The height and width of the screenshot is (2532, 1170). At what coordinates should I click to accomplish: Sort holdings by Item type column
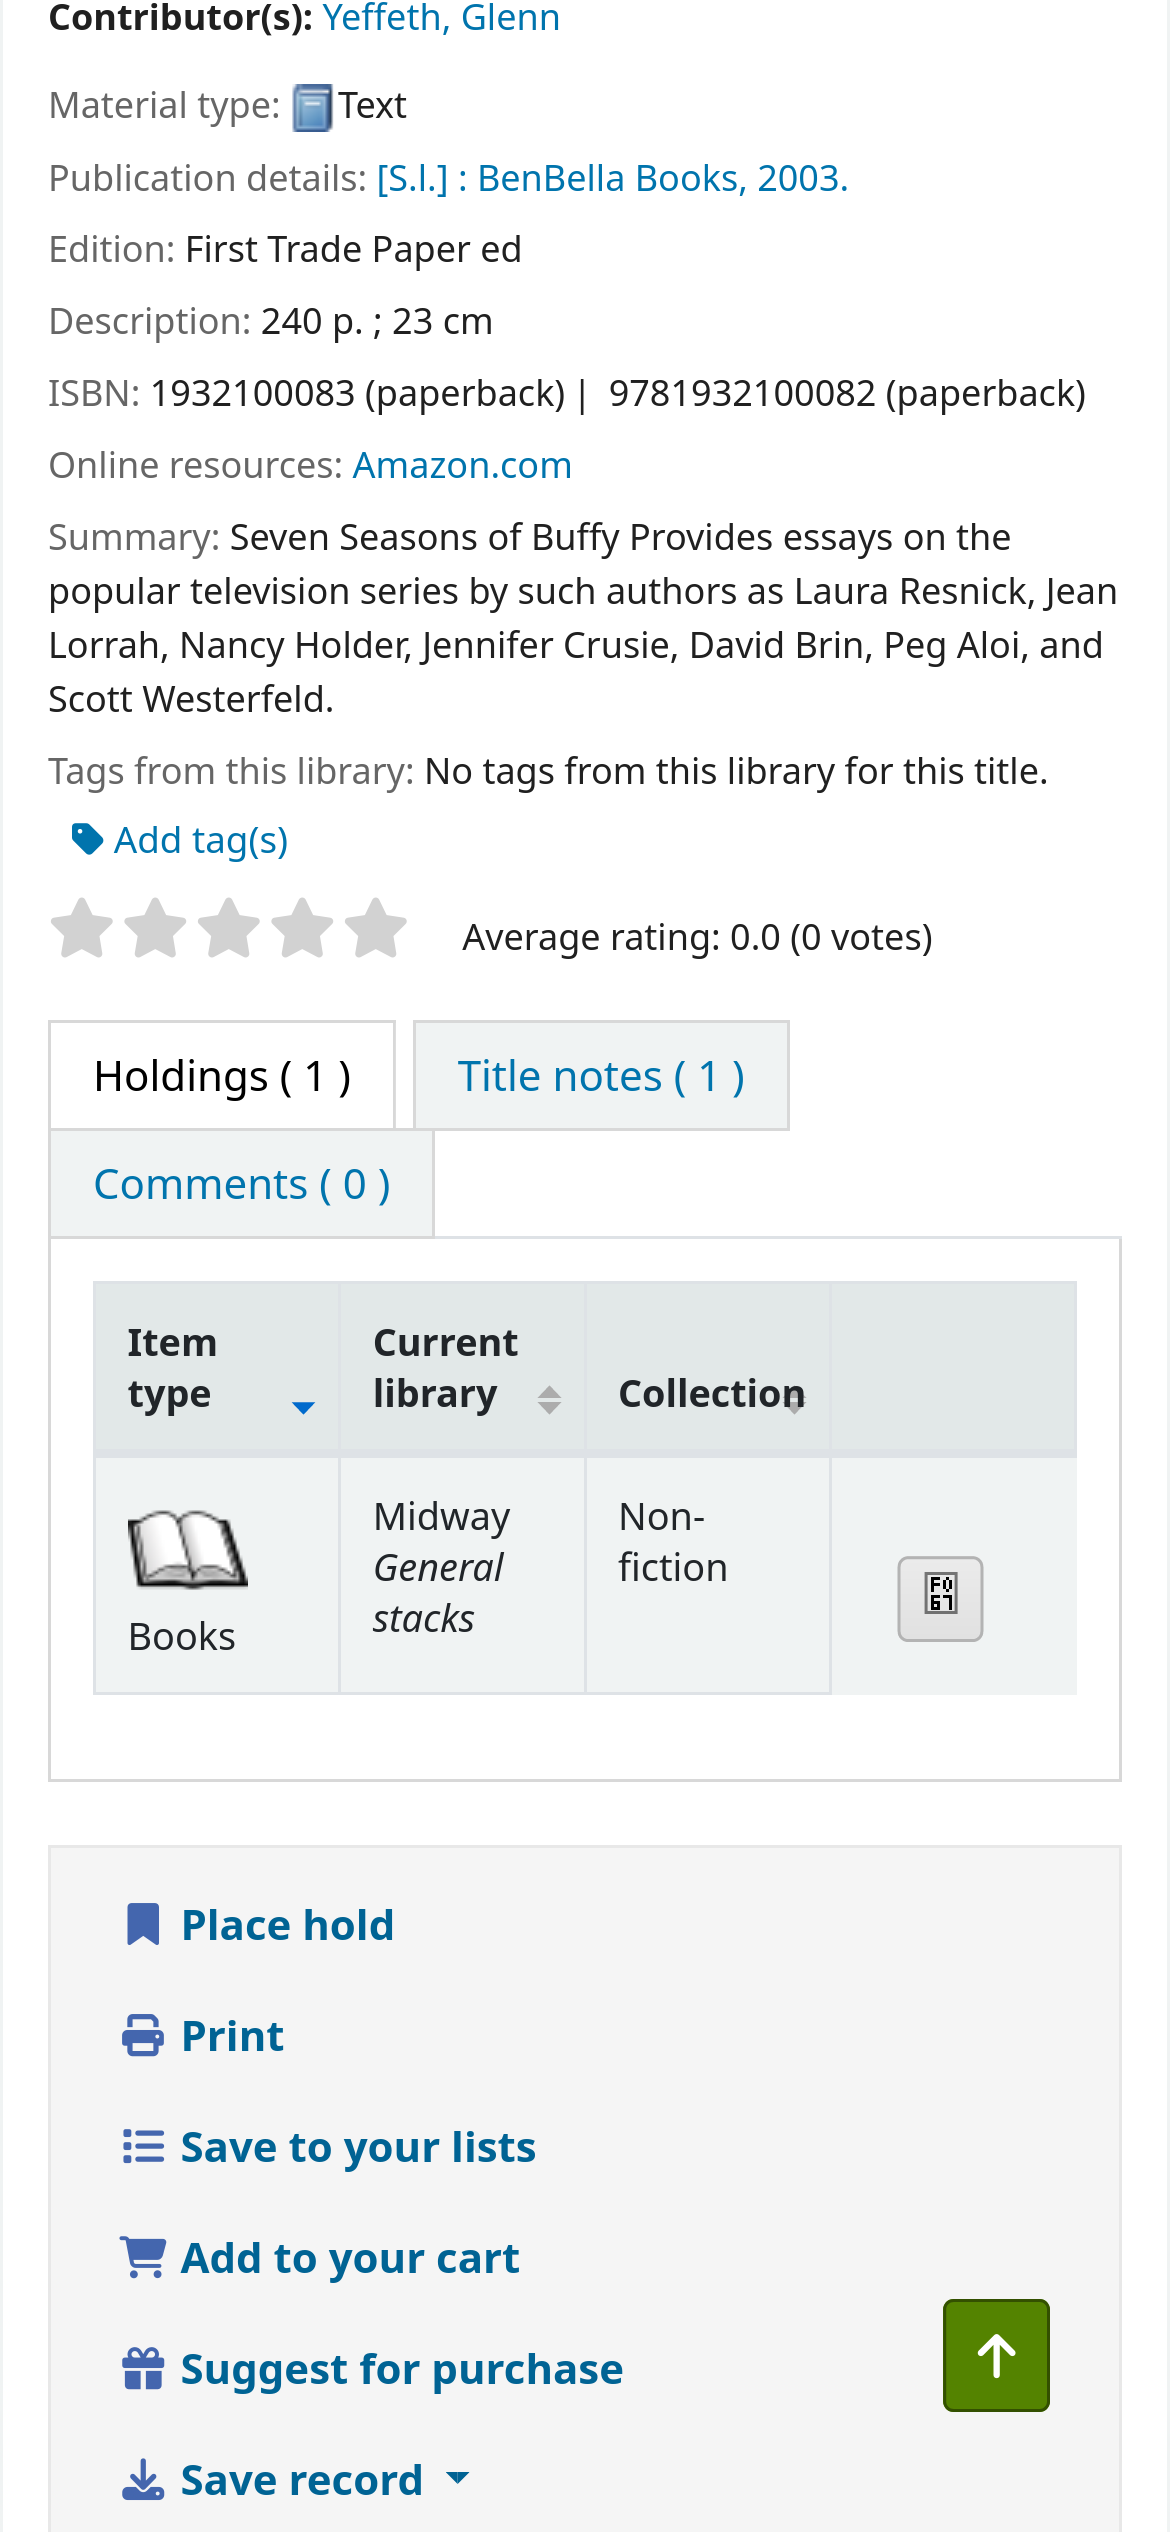pos(216,1368)
